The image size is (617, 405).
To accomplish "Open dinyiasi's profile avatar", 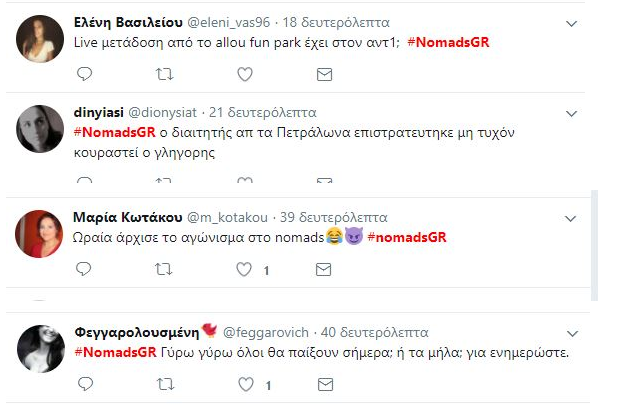I will point(42,128).
